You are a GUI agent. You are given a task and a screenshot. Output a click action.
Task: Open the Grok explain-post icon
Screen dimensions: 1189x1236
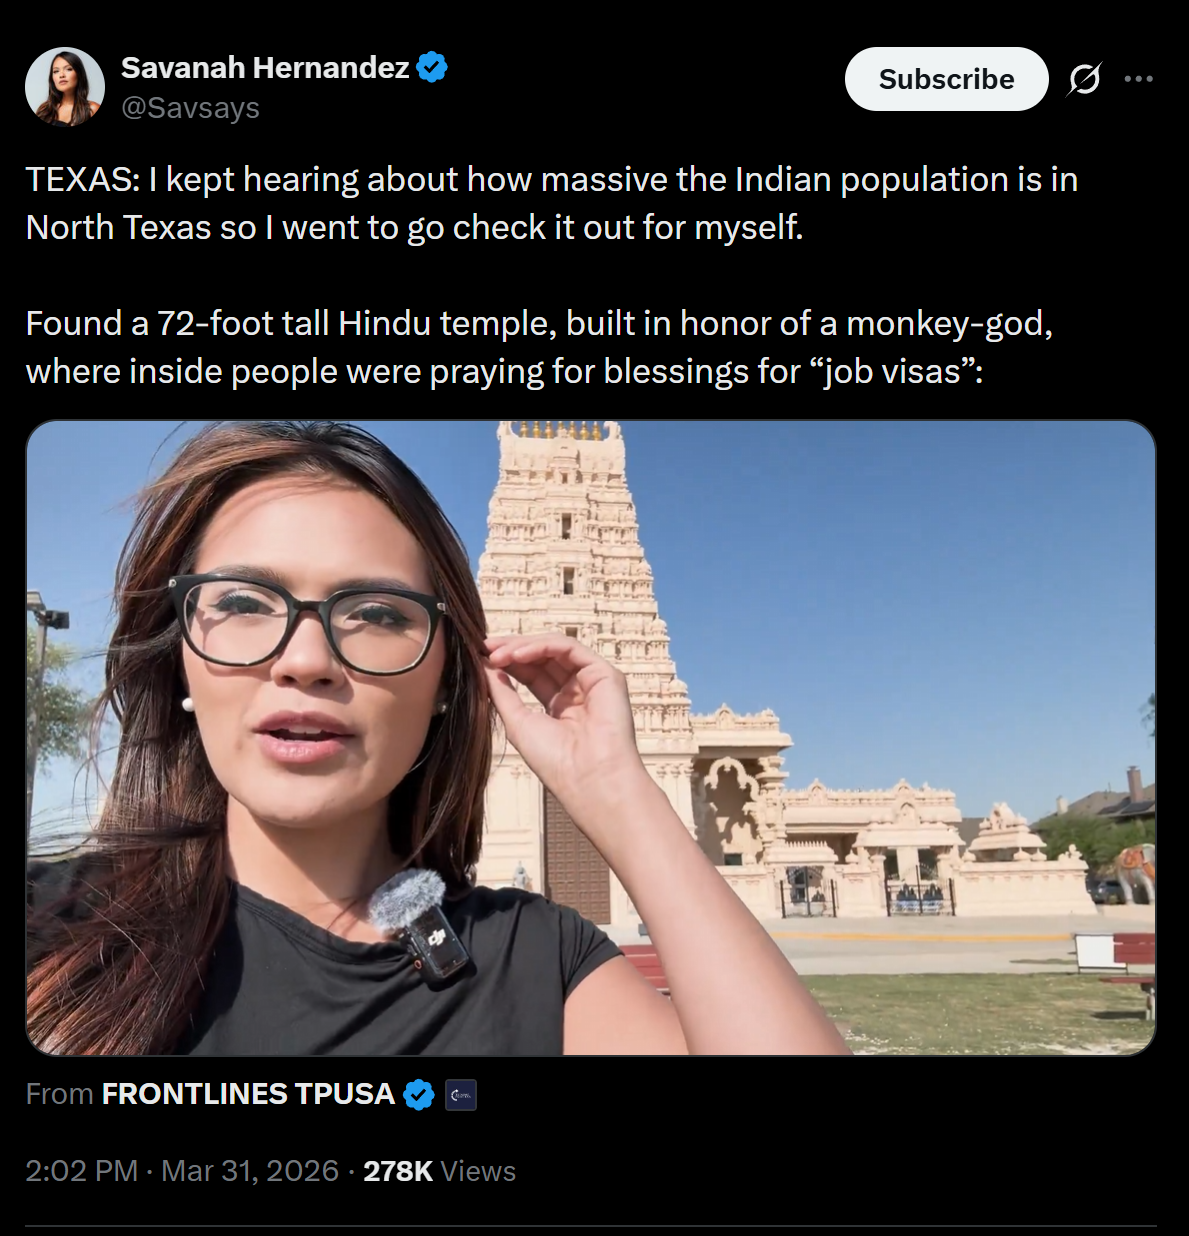coord(1084,79)
